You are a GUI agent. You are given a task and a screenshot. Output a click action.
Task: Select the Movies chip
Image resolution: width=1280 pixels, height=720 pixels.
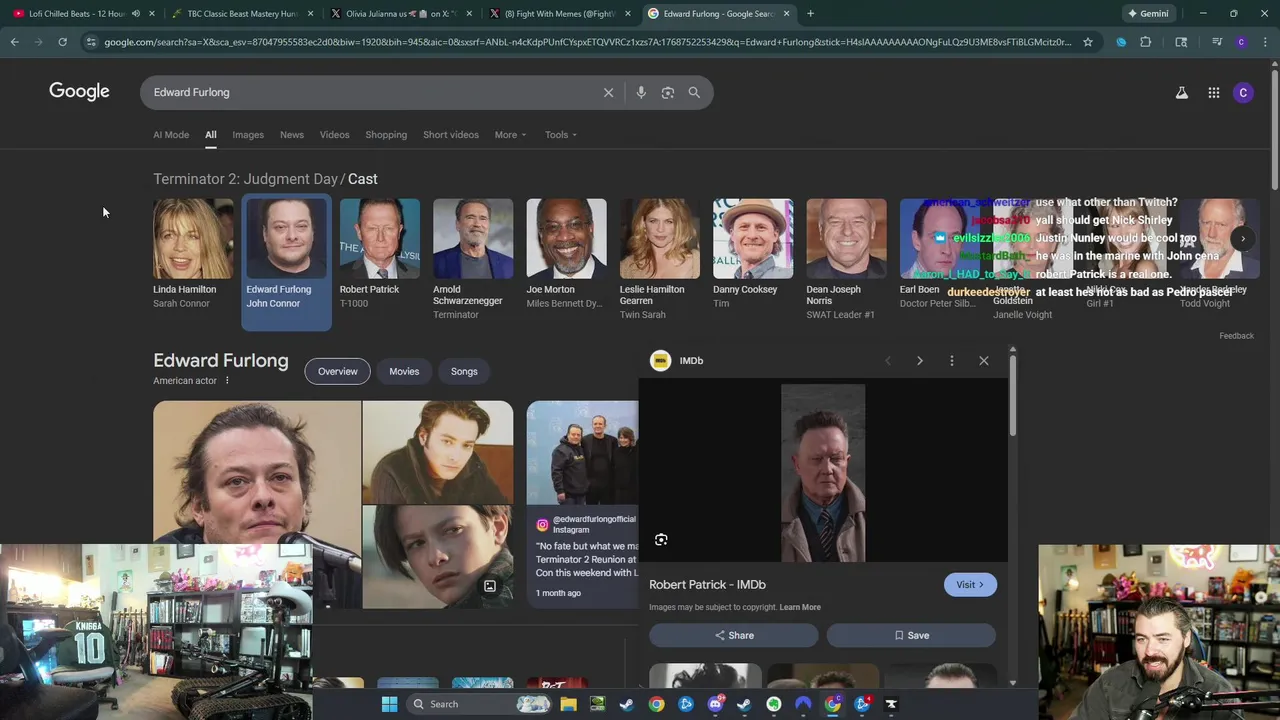pos(404,372)
